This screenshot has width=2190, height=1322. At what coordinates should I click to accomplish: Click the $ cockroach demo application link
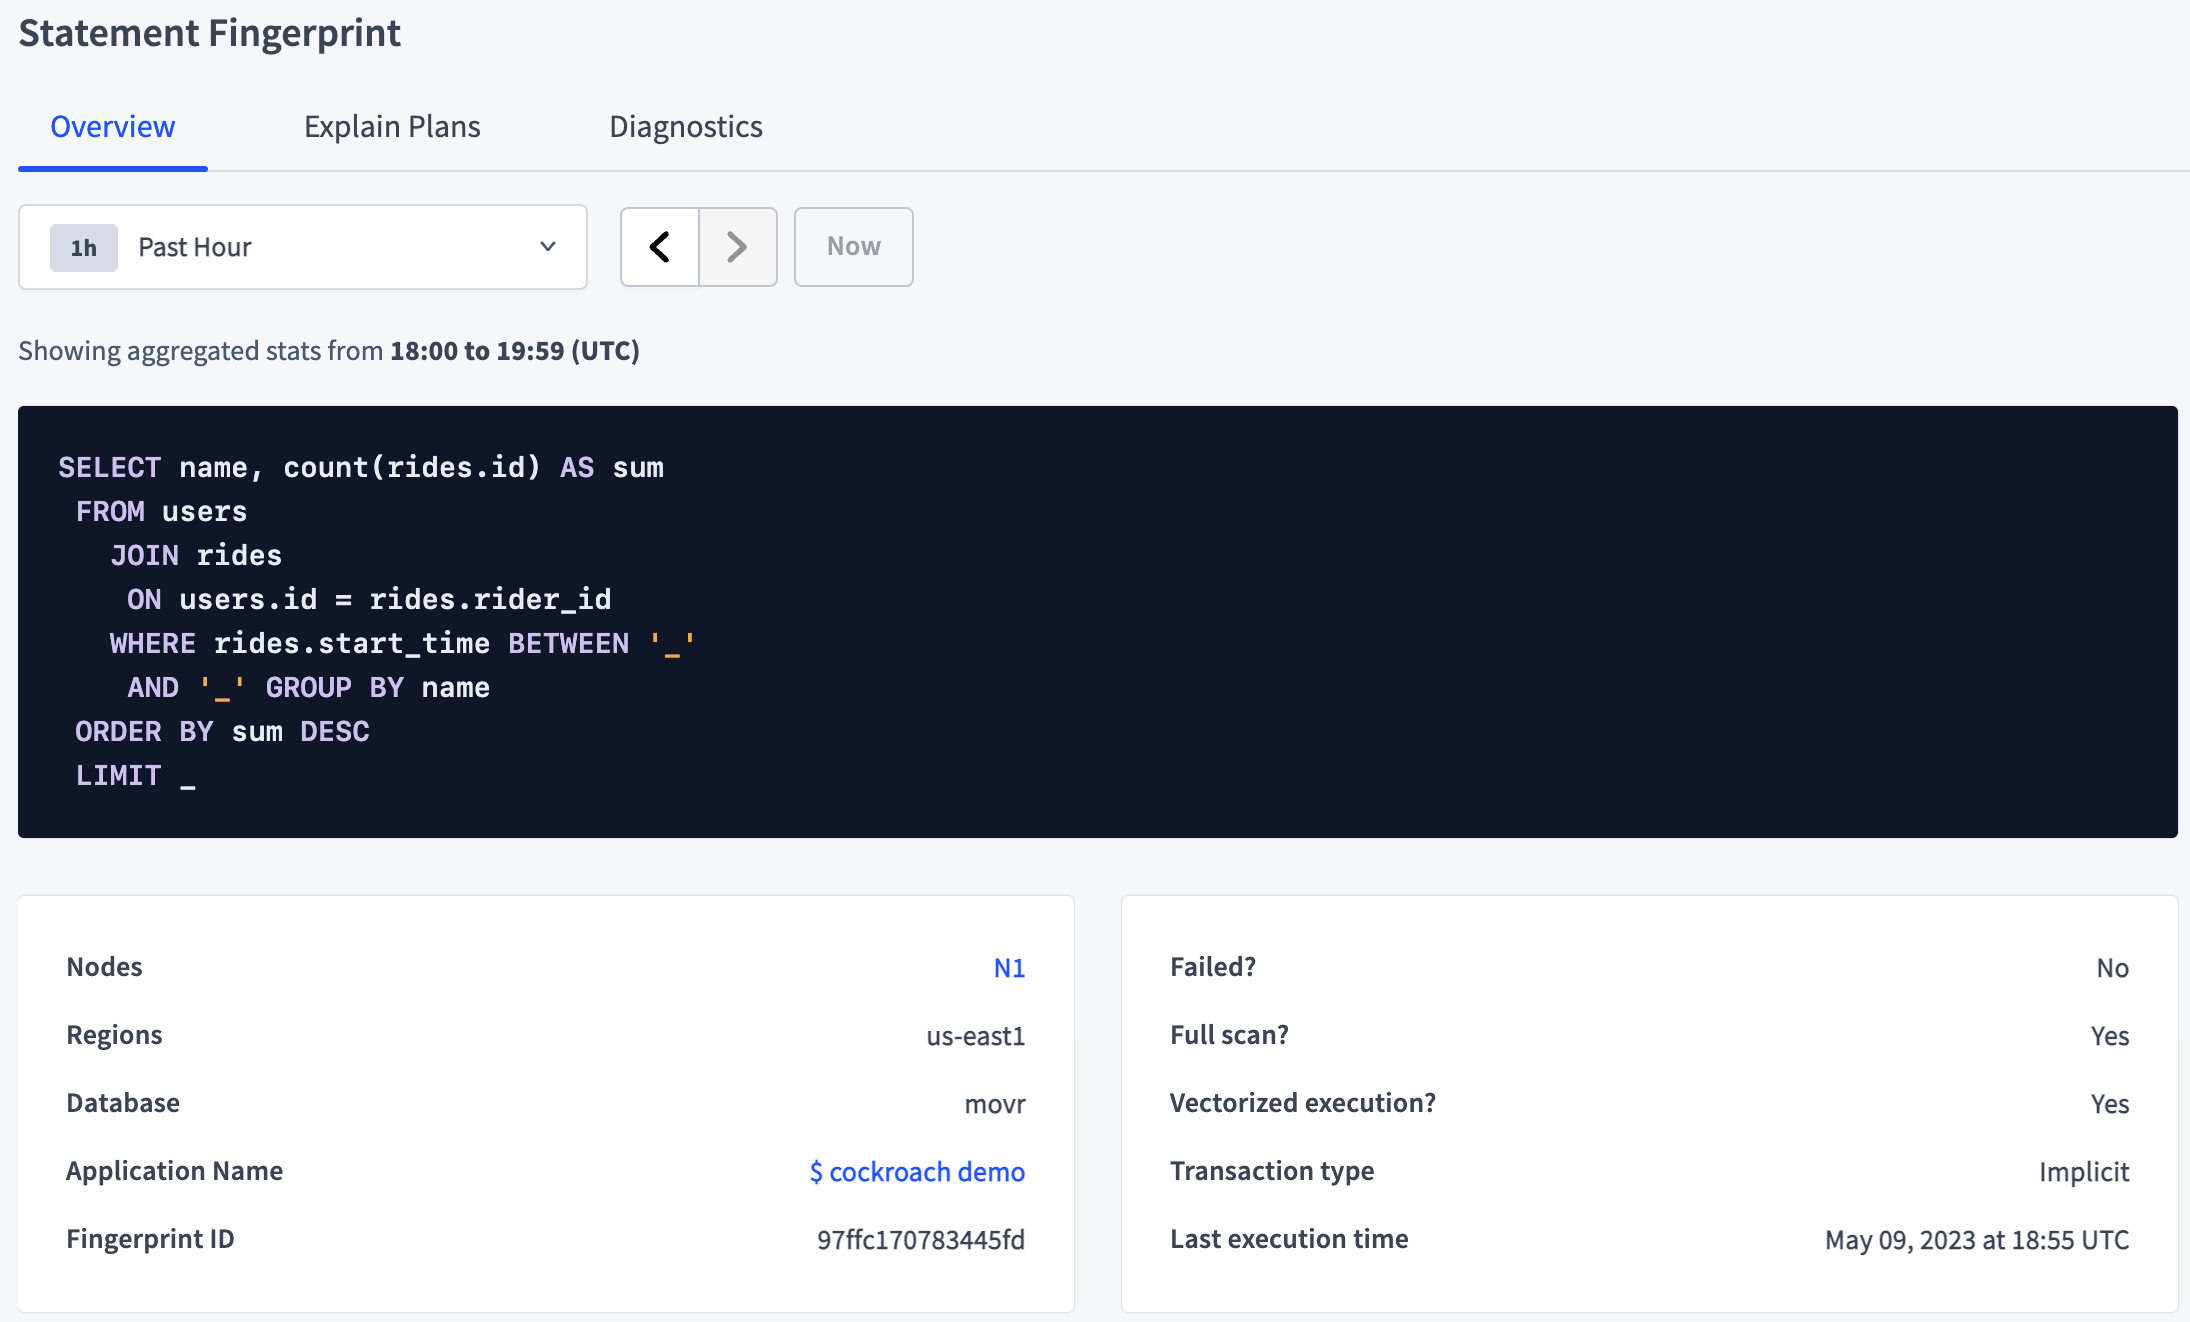click(x=918, y=1170)
